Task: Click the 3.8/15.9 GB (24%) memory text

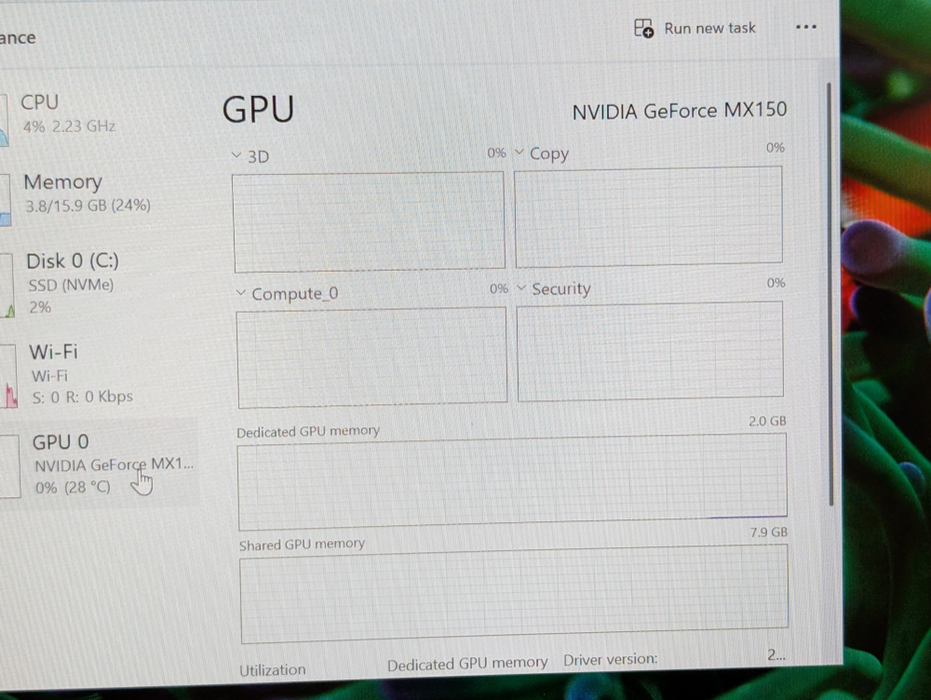Action: click(x=88, y=205)
